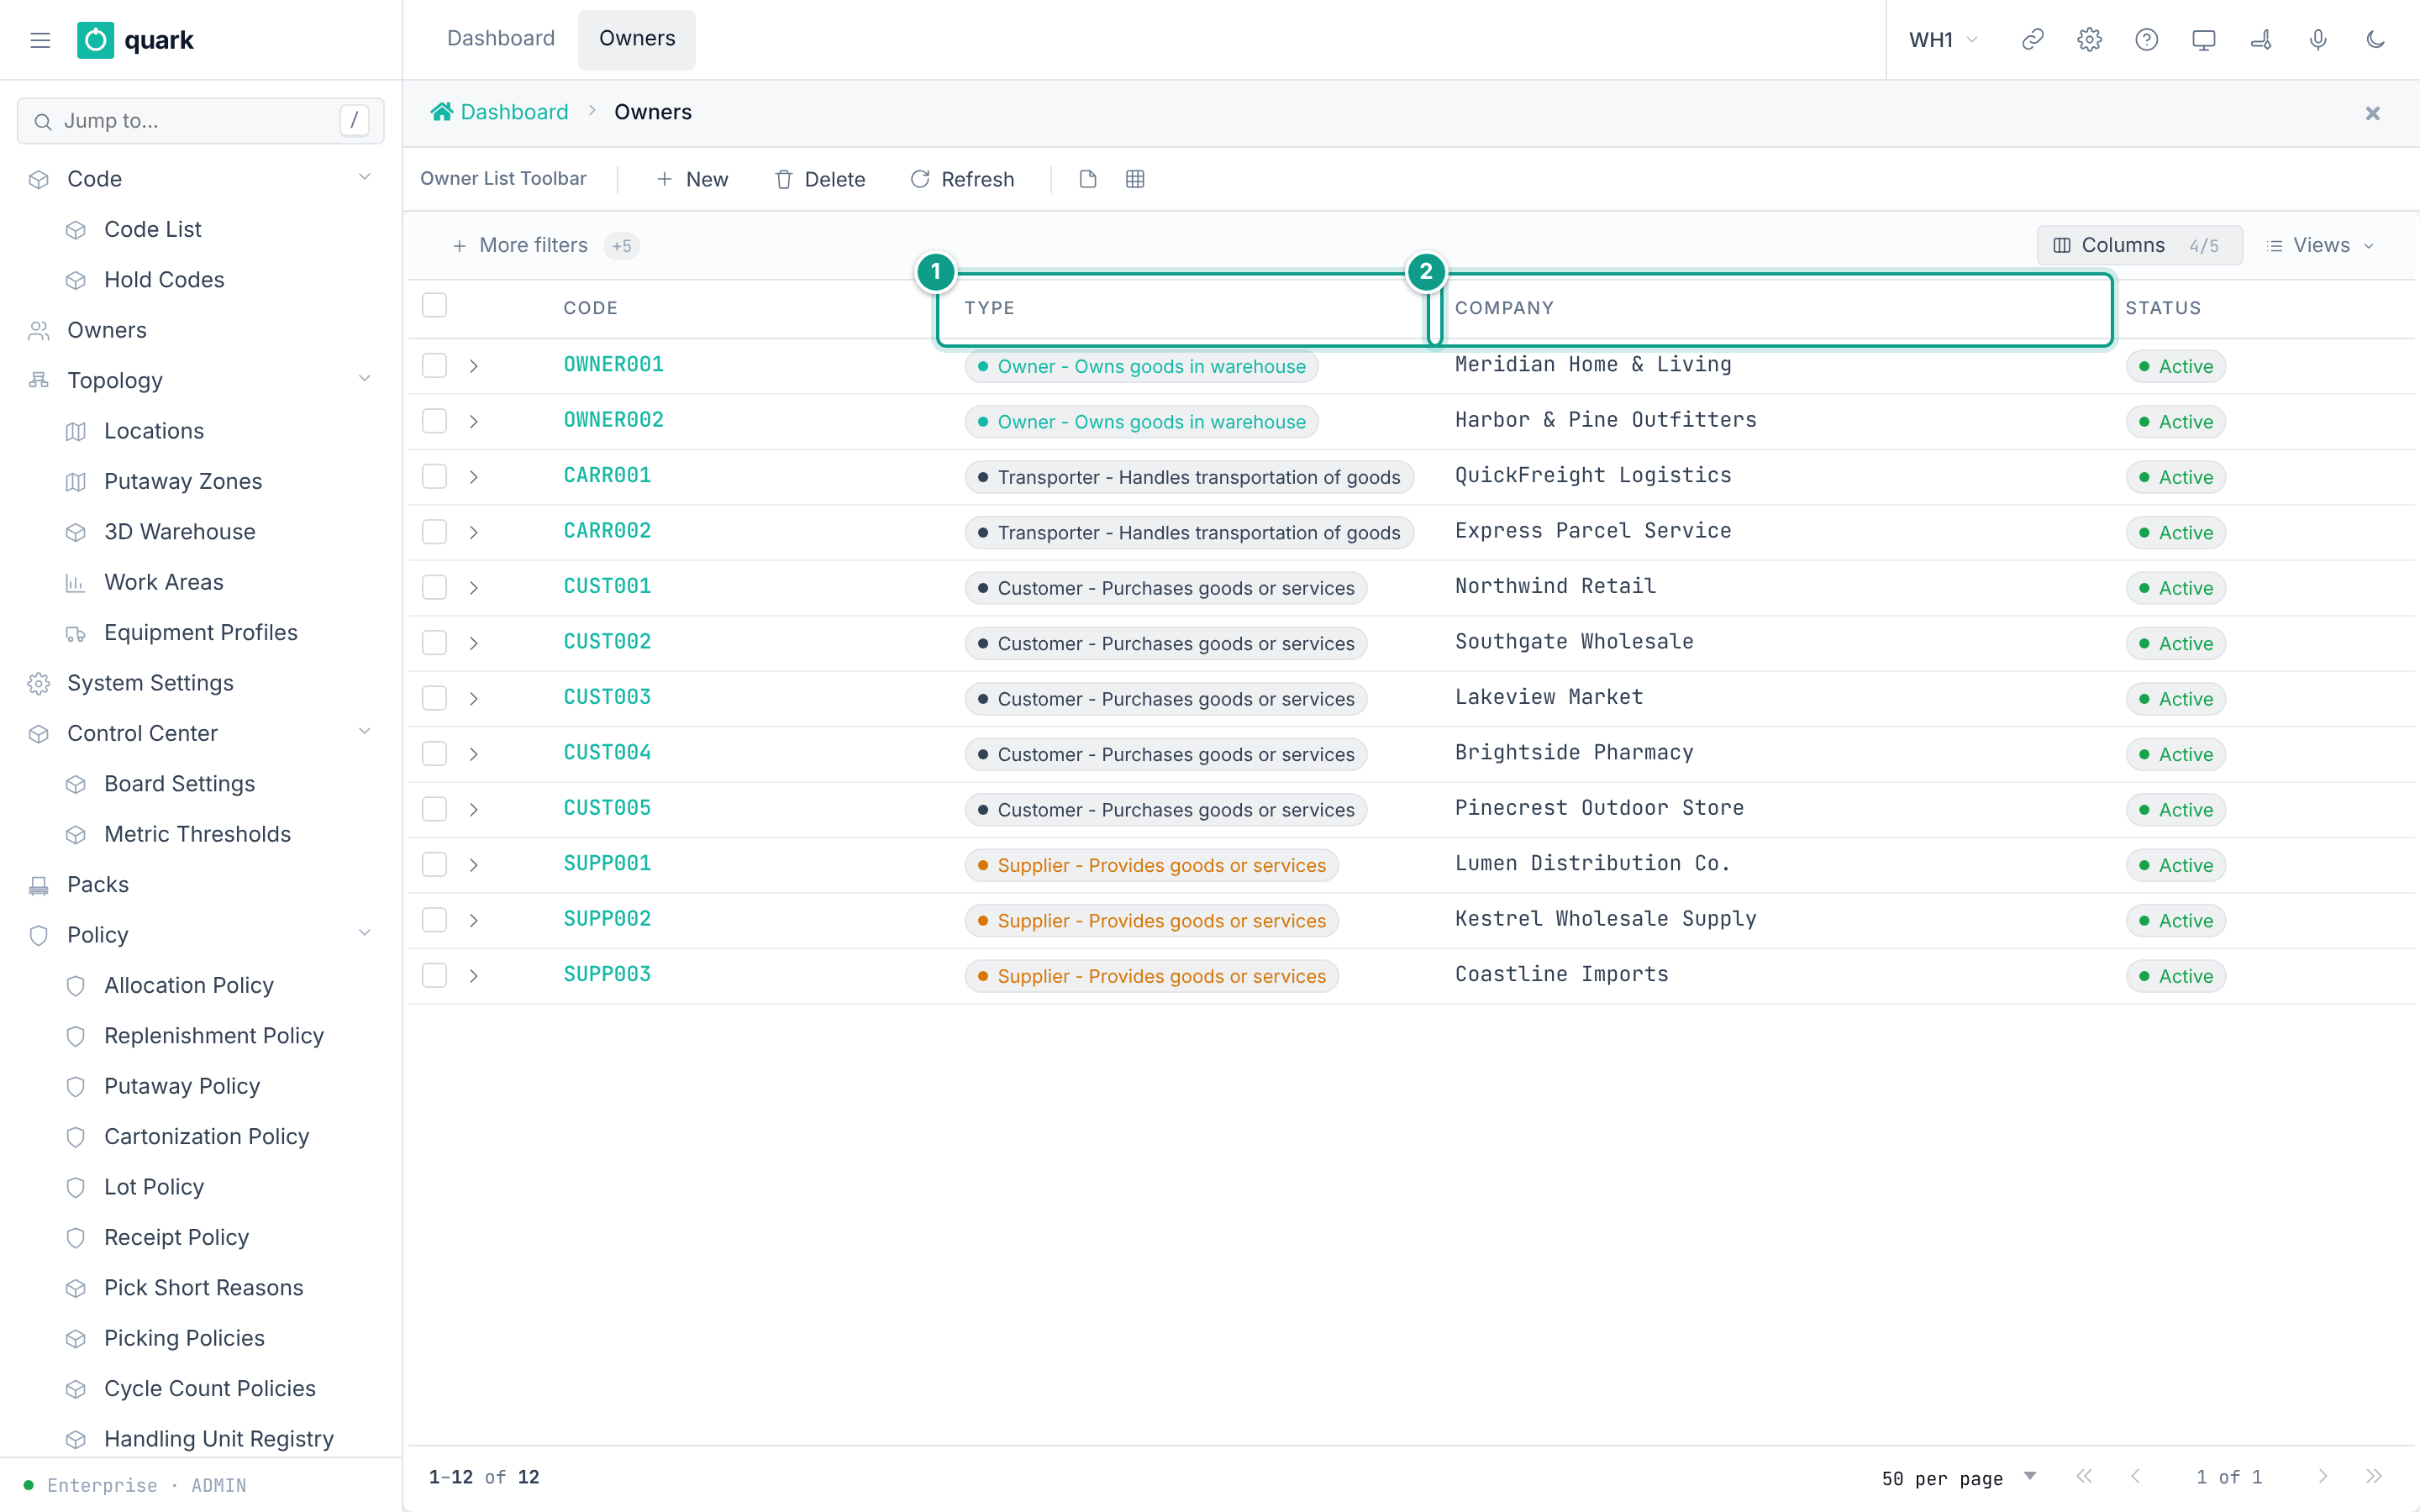
Task: Click the quark logo icon
Action: tap(95, 40)
